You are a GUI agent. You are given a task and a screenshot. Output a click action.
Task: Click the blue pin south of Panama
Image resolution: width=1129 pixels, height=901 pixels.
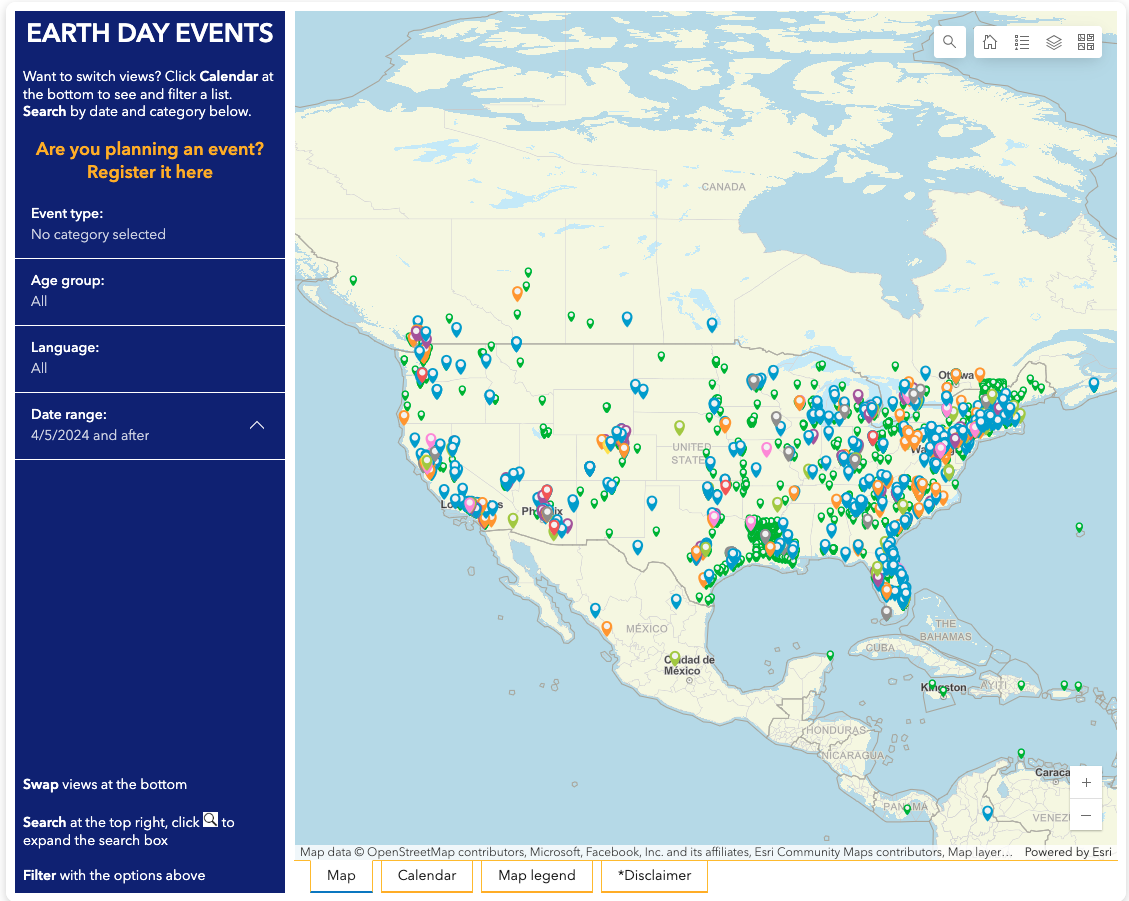987,812
